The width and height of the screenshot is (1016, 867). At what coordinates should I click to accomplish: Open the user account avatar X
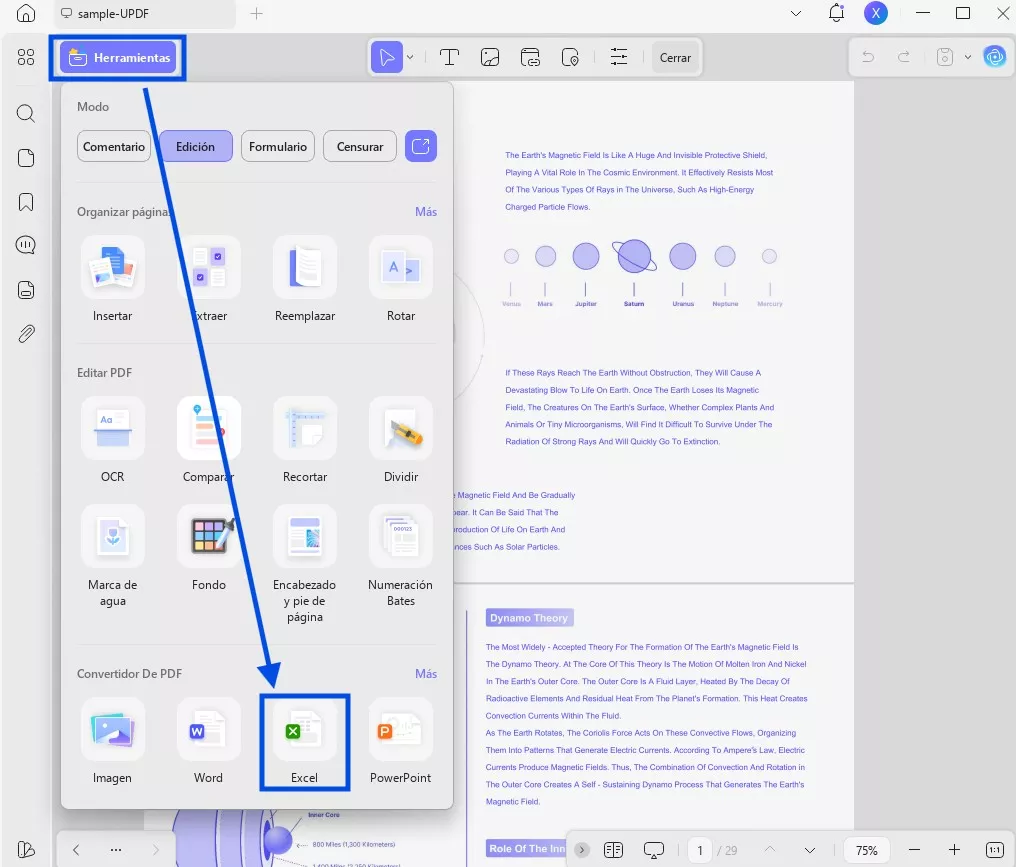click(x=875, y=13)
